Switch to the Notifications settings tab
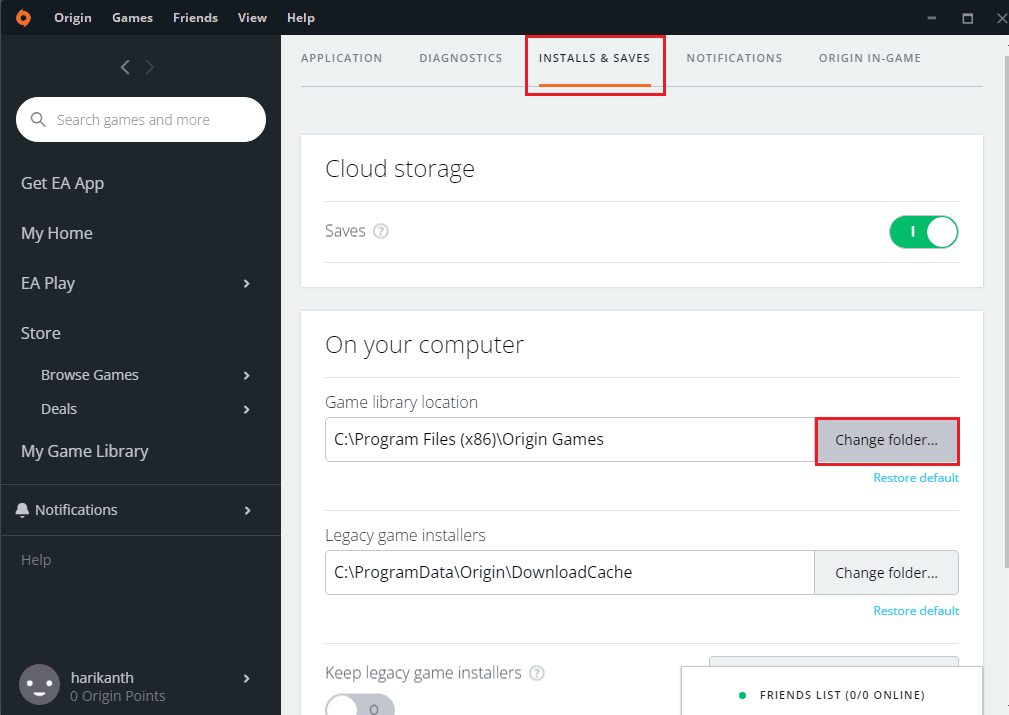This screenshot has height=715, width=1009. [x=734, y=58]
